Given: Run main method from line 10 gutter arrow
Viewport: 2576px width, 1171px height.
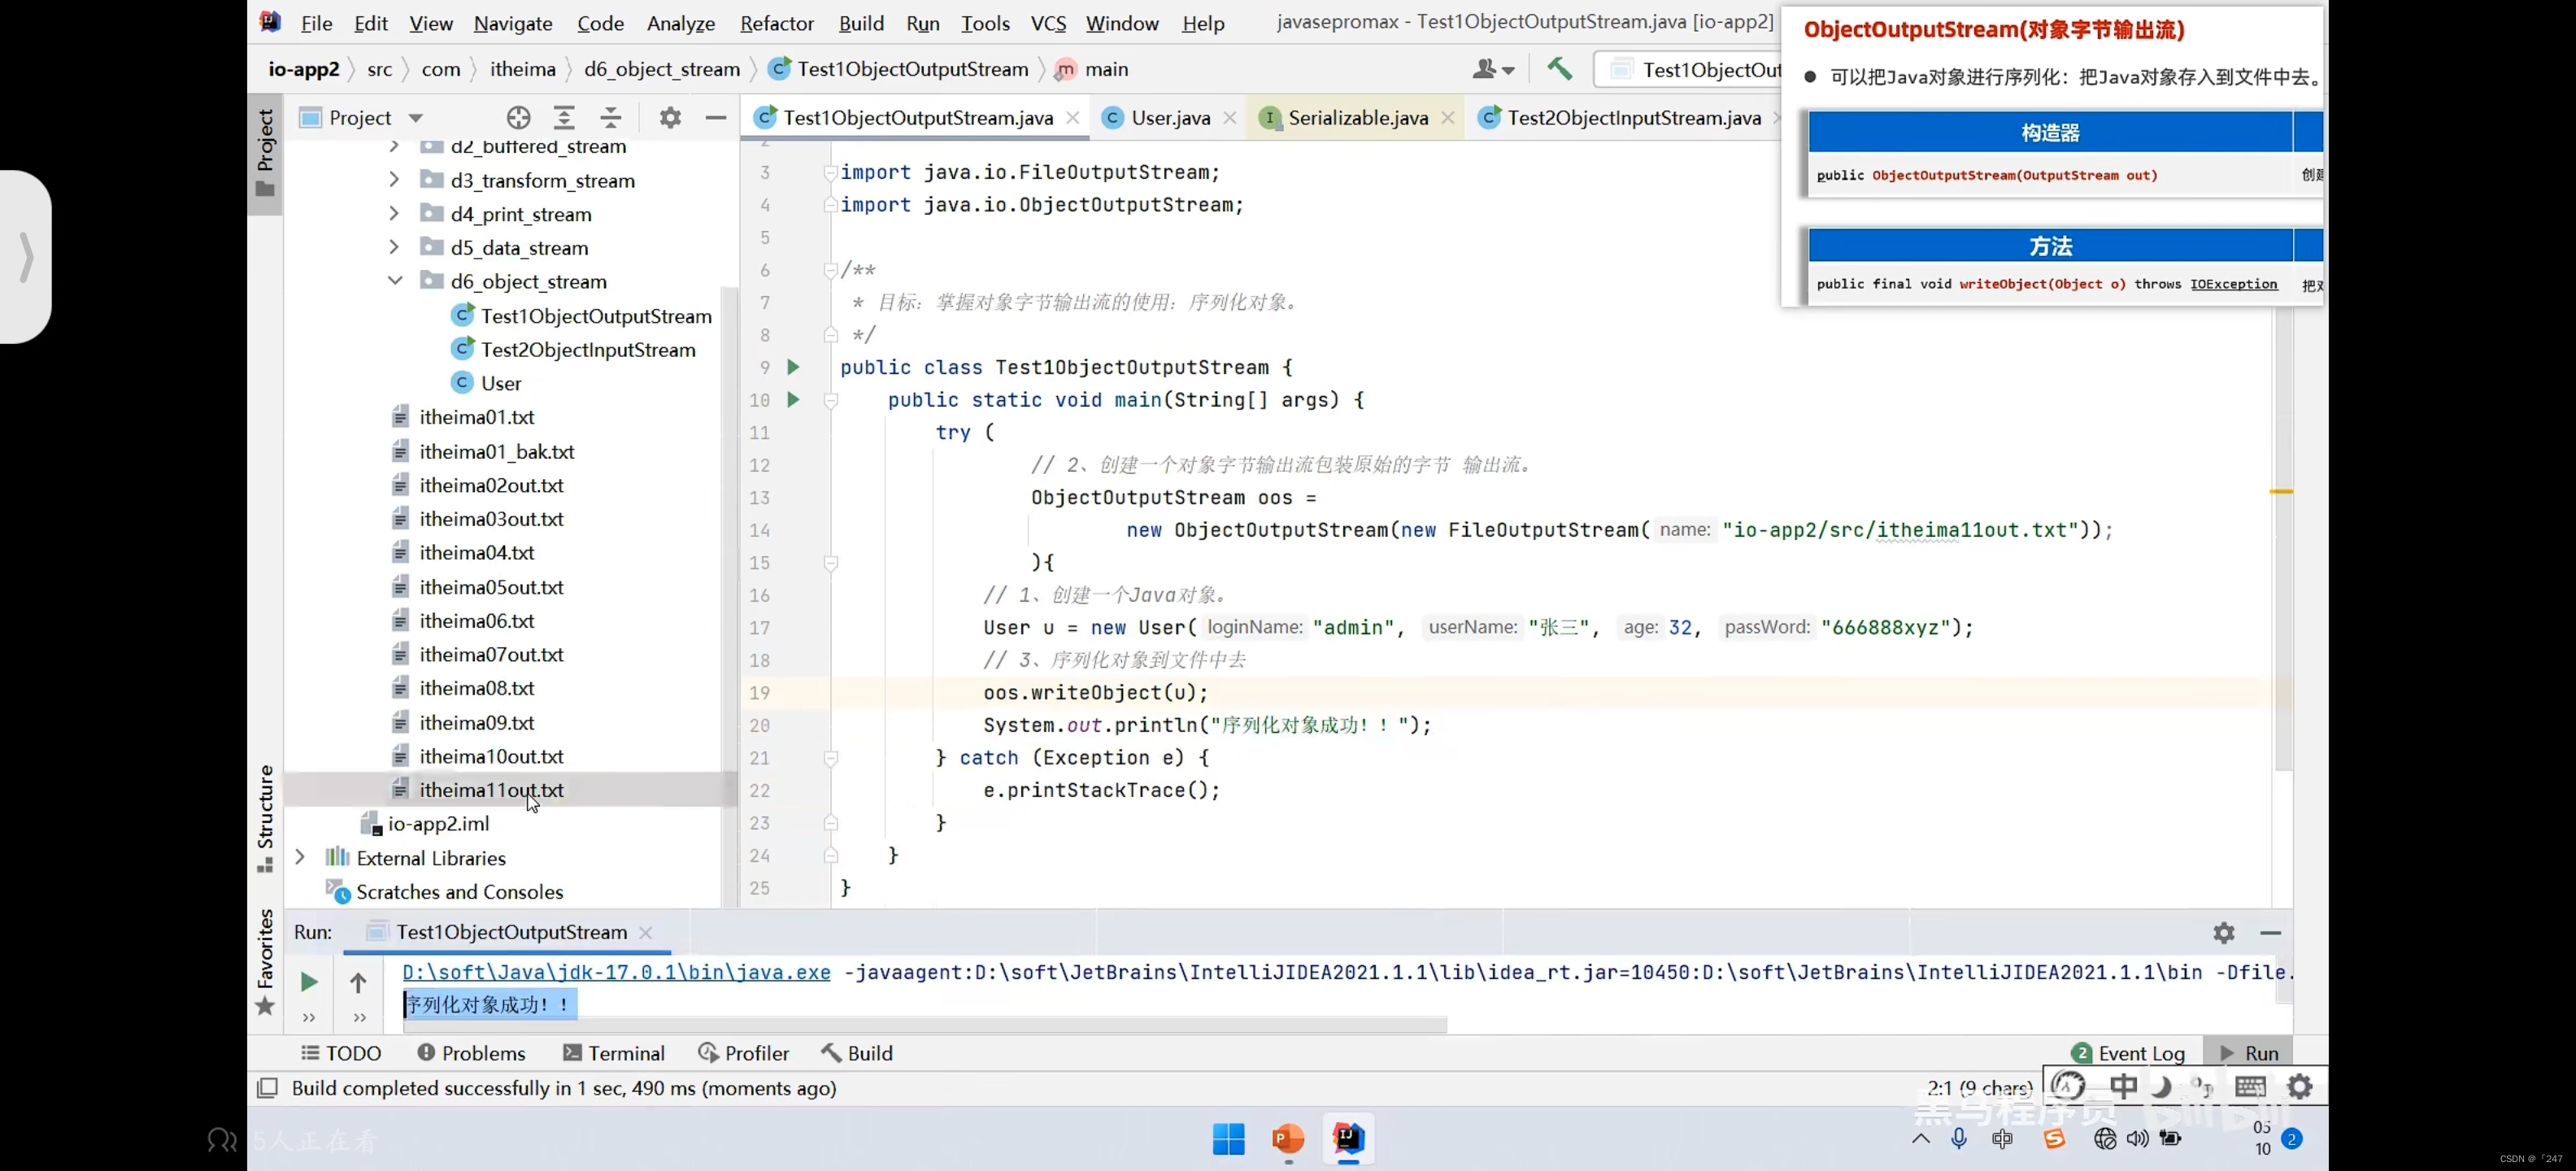Looking at the screenshot, I should [x=793, y=400].
